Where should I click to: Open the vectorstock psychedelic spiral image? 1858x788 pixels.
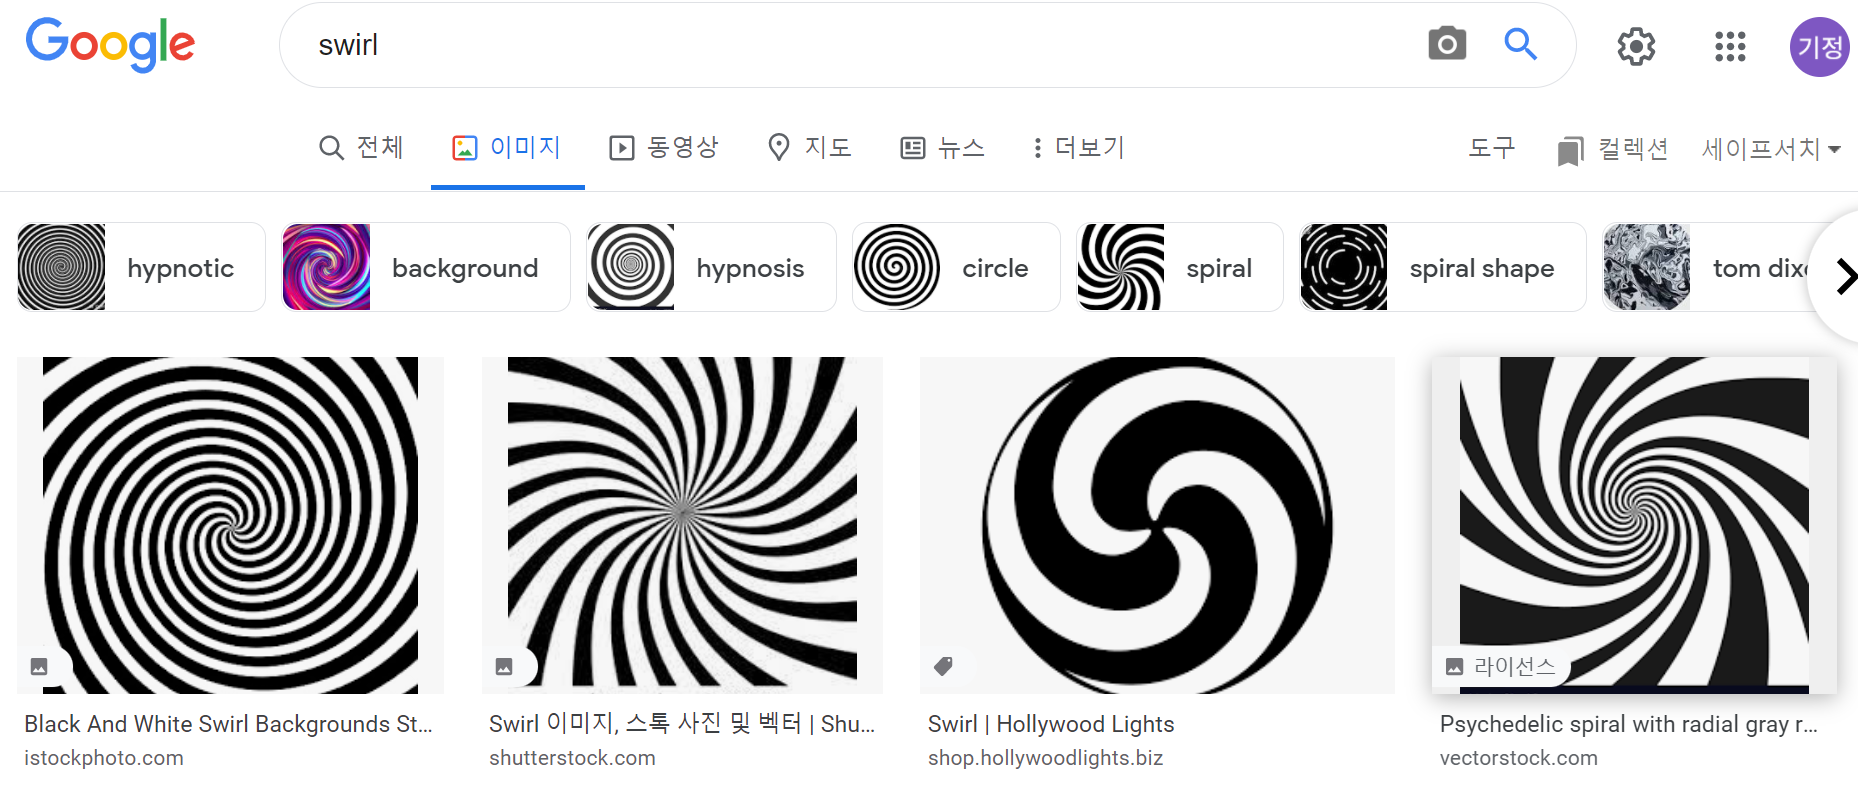pos(1634,525)
